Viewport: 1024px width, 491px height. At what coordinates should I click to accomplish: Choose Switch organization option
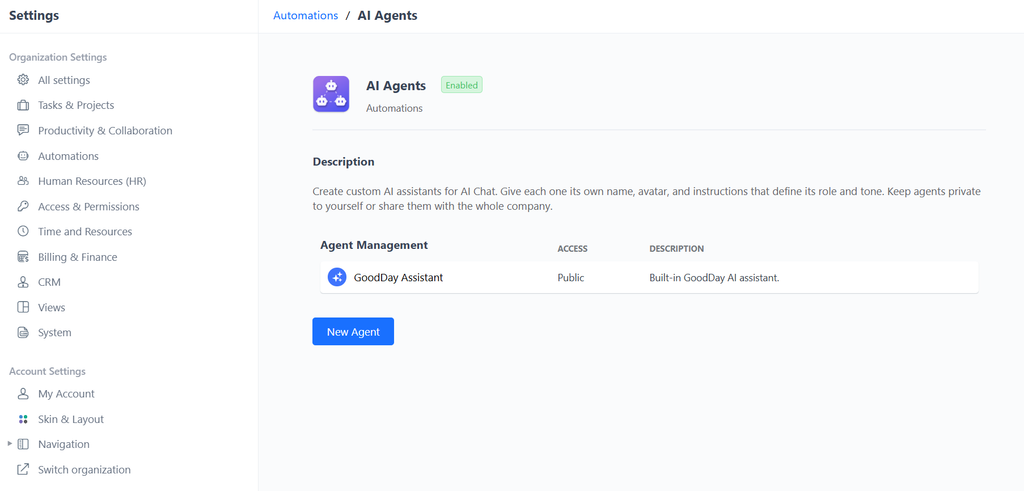pos(84,469)
